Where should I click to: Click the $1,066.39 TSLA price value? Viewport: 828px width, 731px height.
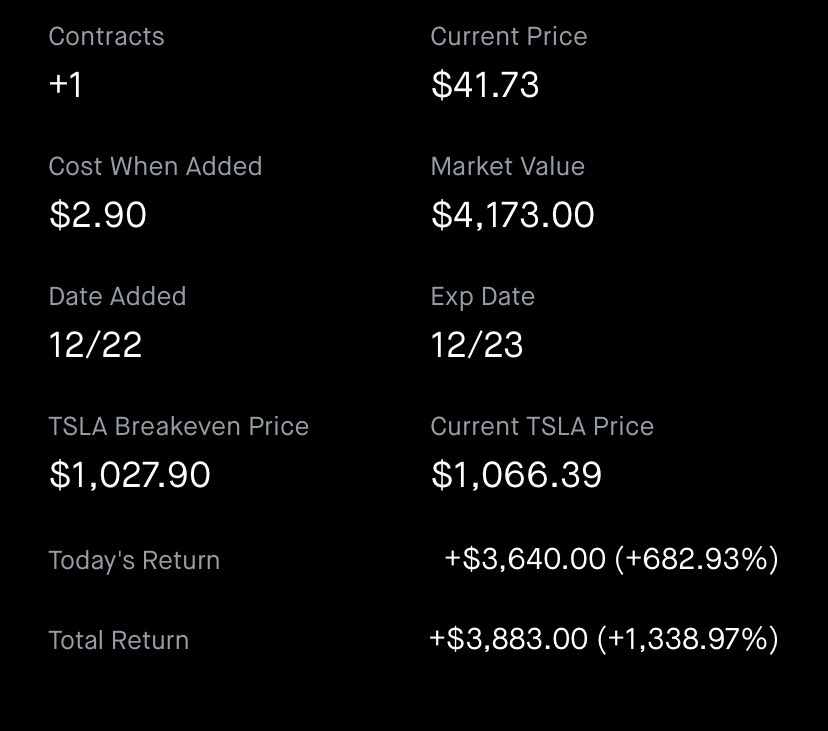coord(516,474)
